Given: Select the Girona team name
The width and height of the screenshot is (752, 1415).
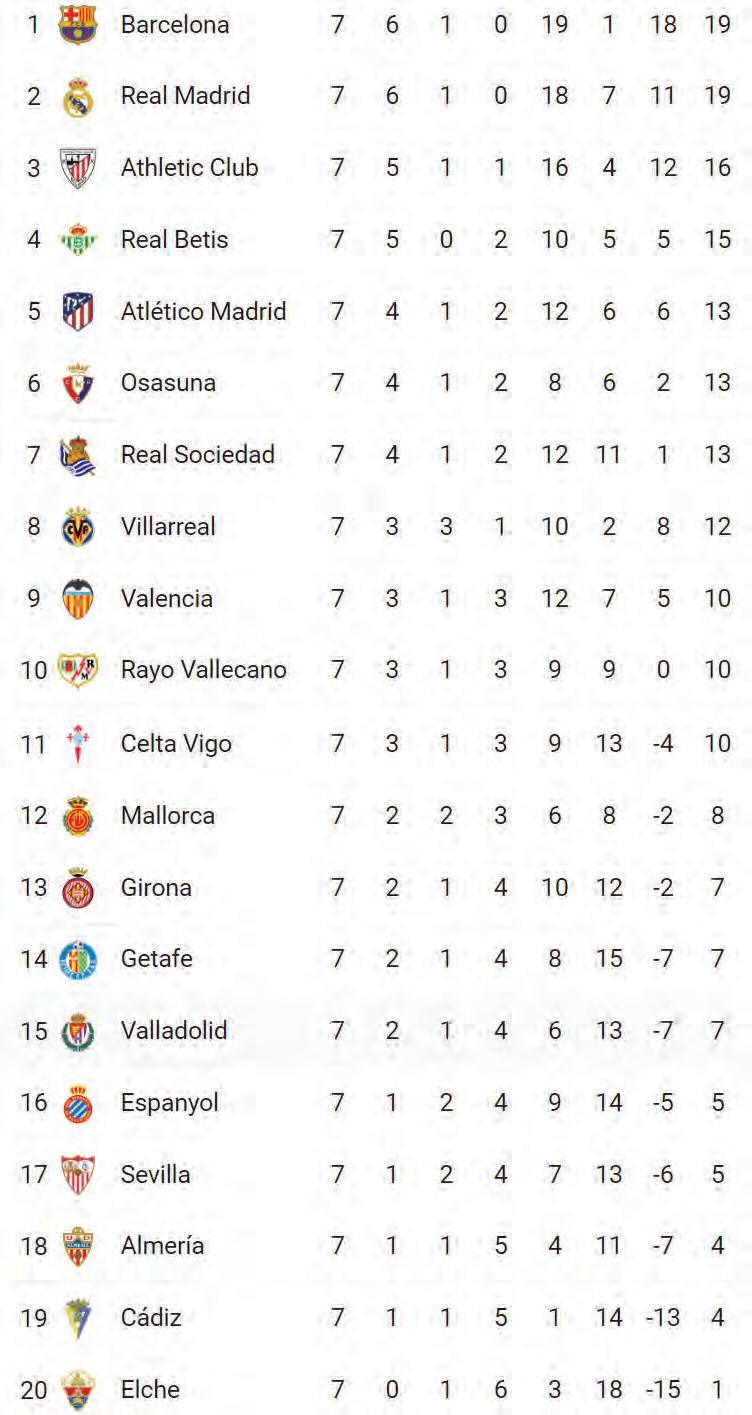Looking at the screenshot, I should click(x=156, y=888).
